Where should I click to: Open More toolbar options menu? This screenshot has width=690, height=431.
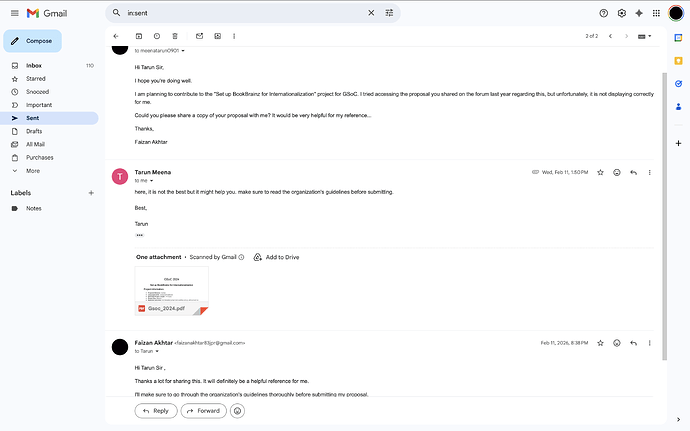tap(234, 36)
